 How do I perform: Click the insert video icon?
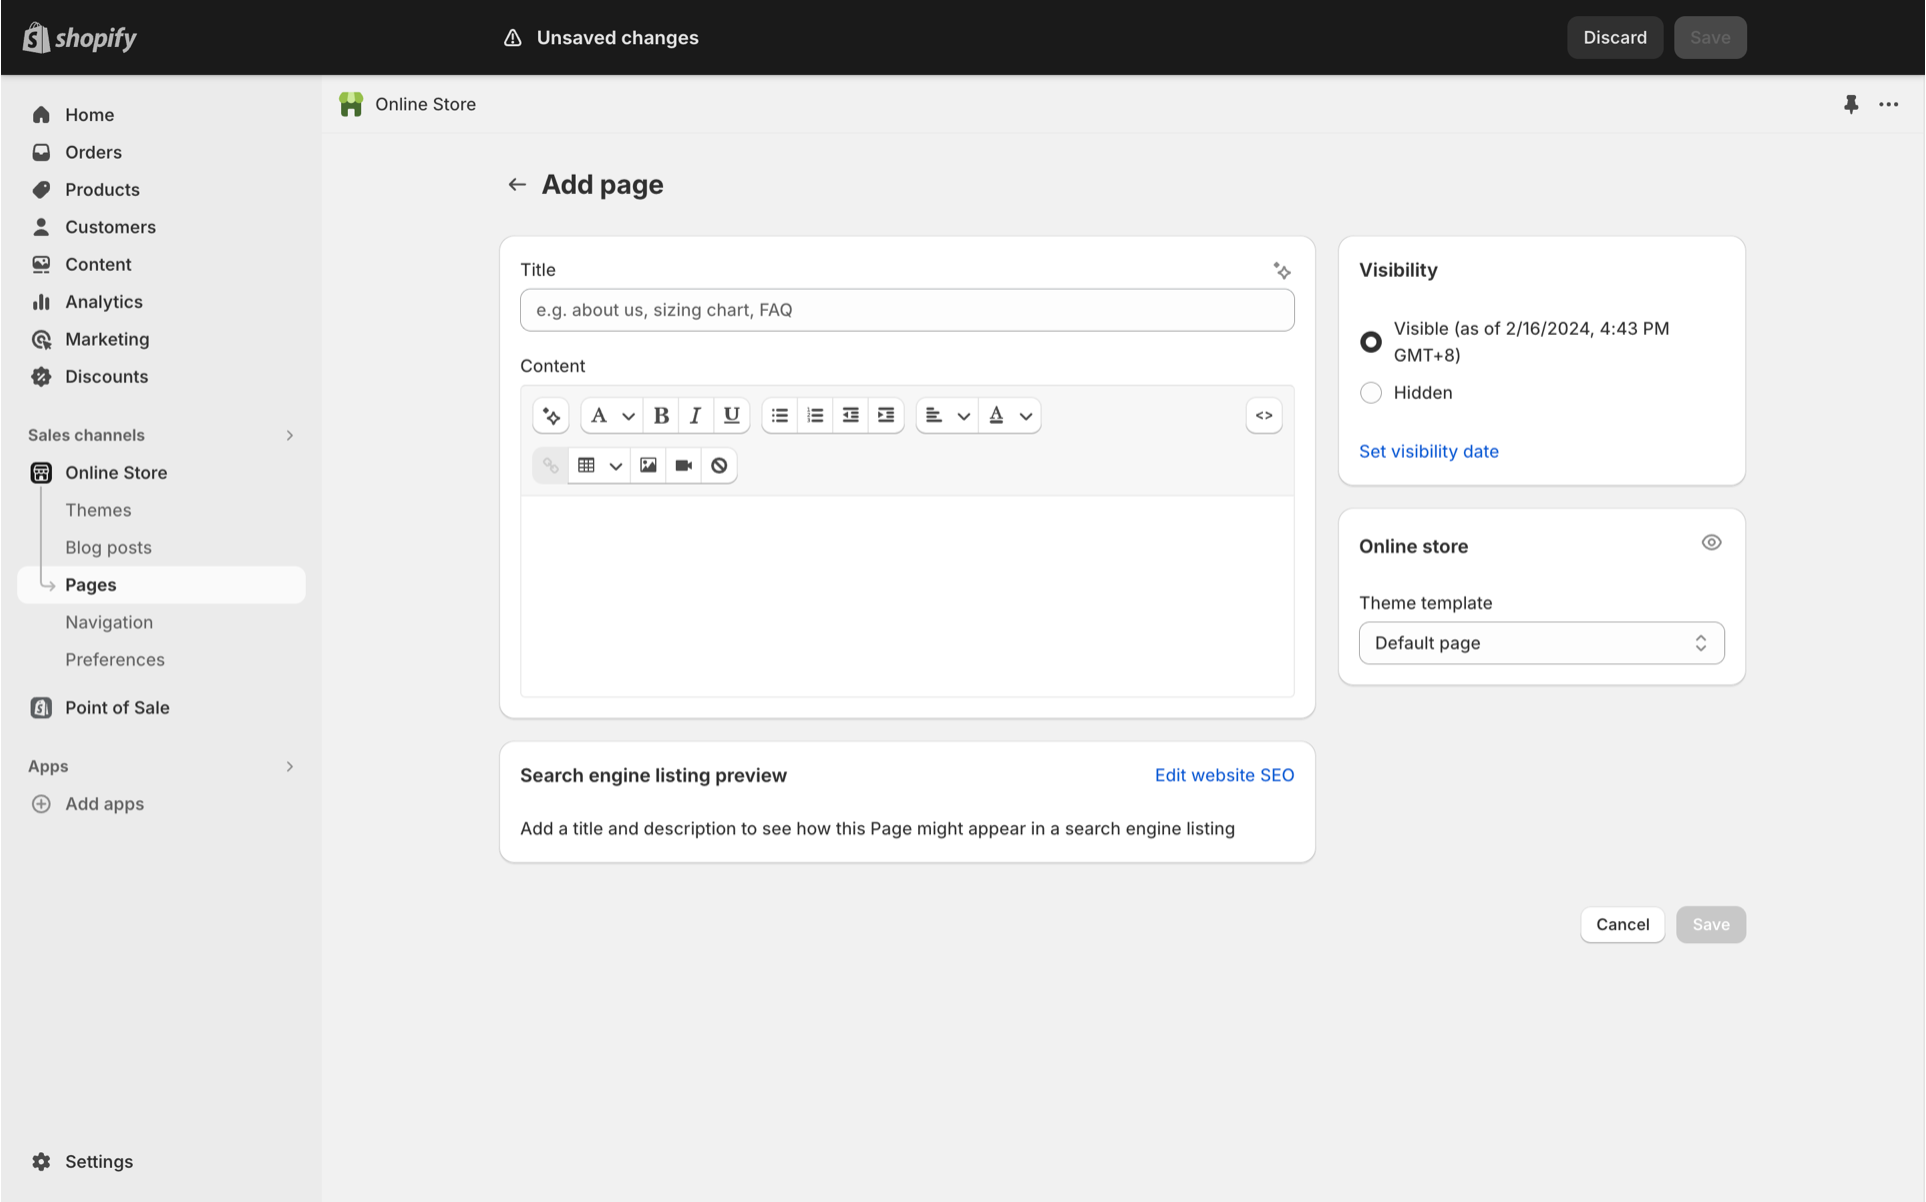coord(684,465)
